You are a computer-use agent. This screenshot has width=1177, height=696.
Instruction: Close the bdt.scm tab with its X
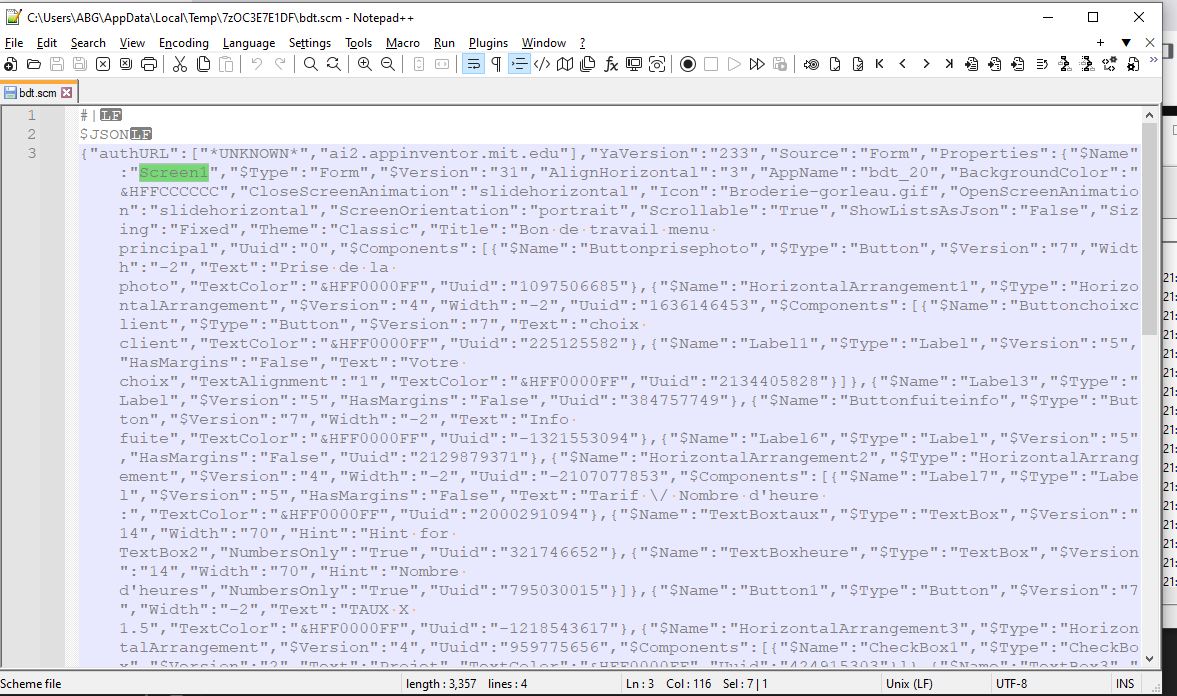coord(67,92)
